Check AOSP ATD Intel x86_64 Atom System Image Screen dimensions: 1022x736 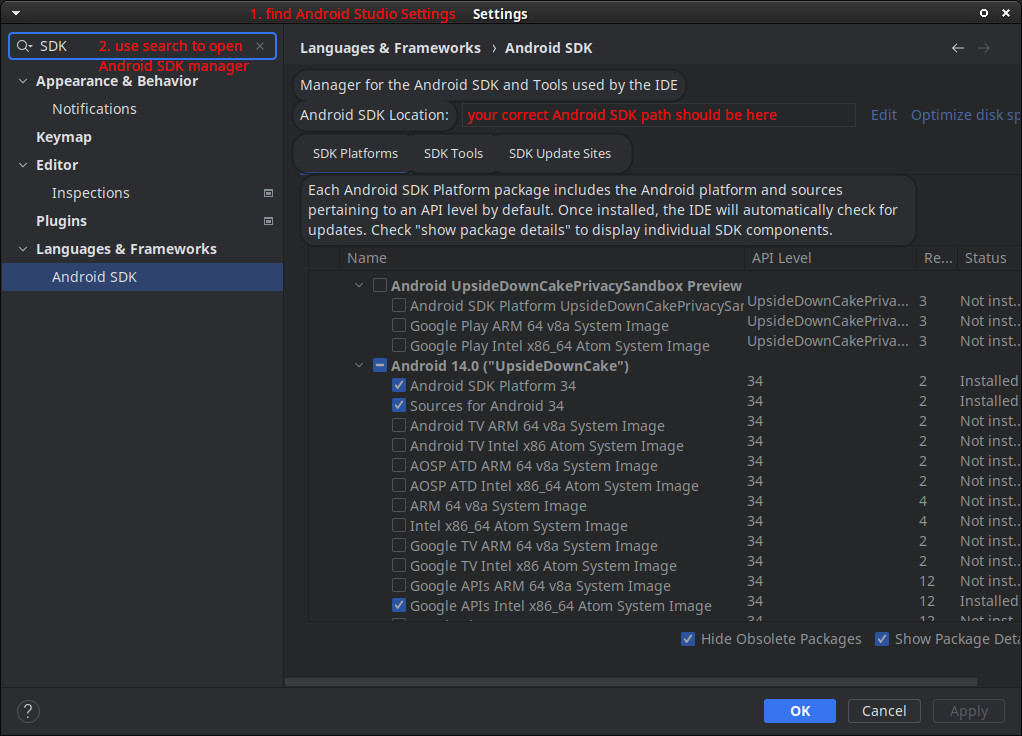[x=399, y=486]
